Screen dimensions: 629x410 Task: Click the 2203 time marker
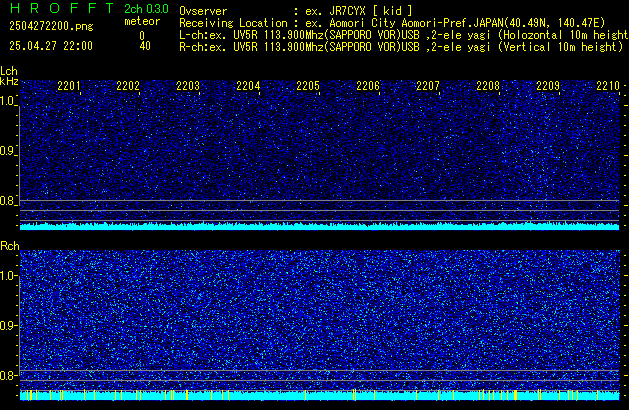click(188, 86)
